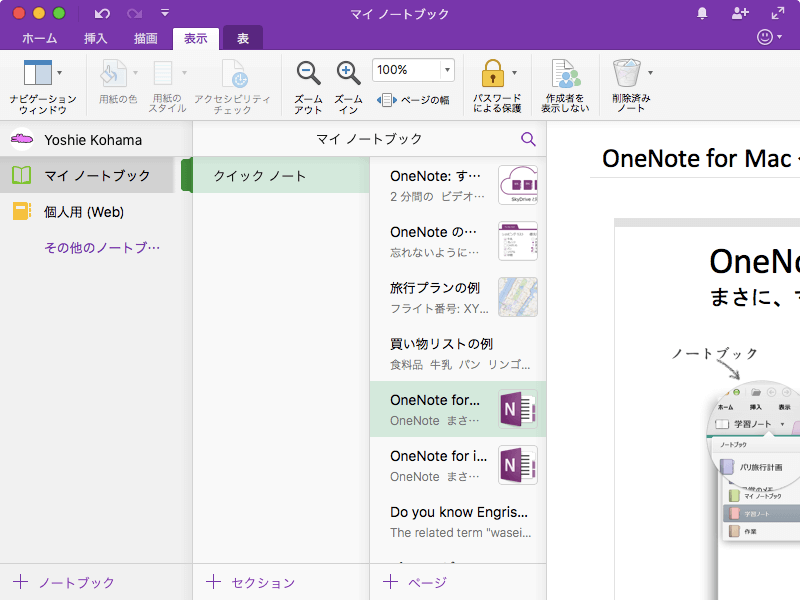800x600 pixels.
Task: Click the Redo arrow in title bar
Action: (135, 14)
